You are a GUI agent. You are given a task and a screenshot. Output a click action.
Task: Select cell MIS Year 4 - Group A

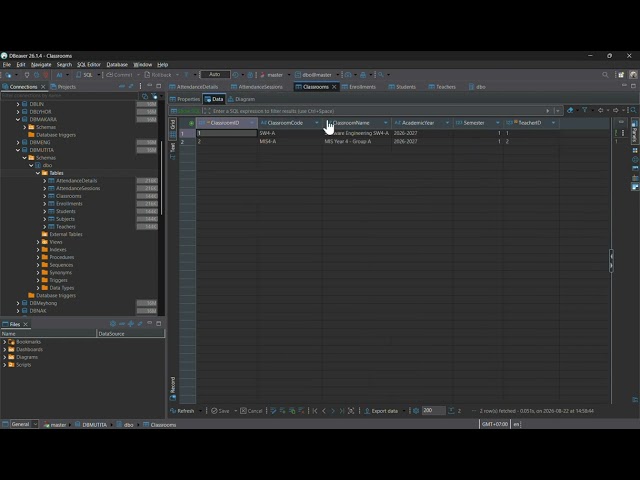click(x=357, y=141)
